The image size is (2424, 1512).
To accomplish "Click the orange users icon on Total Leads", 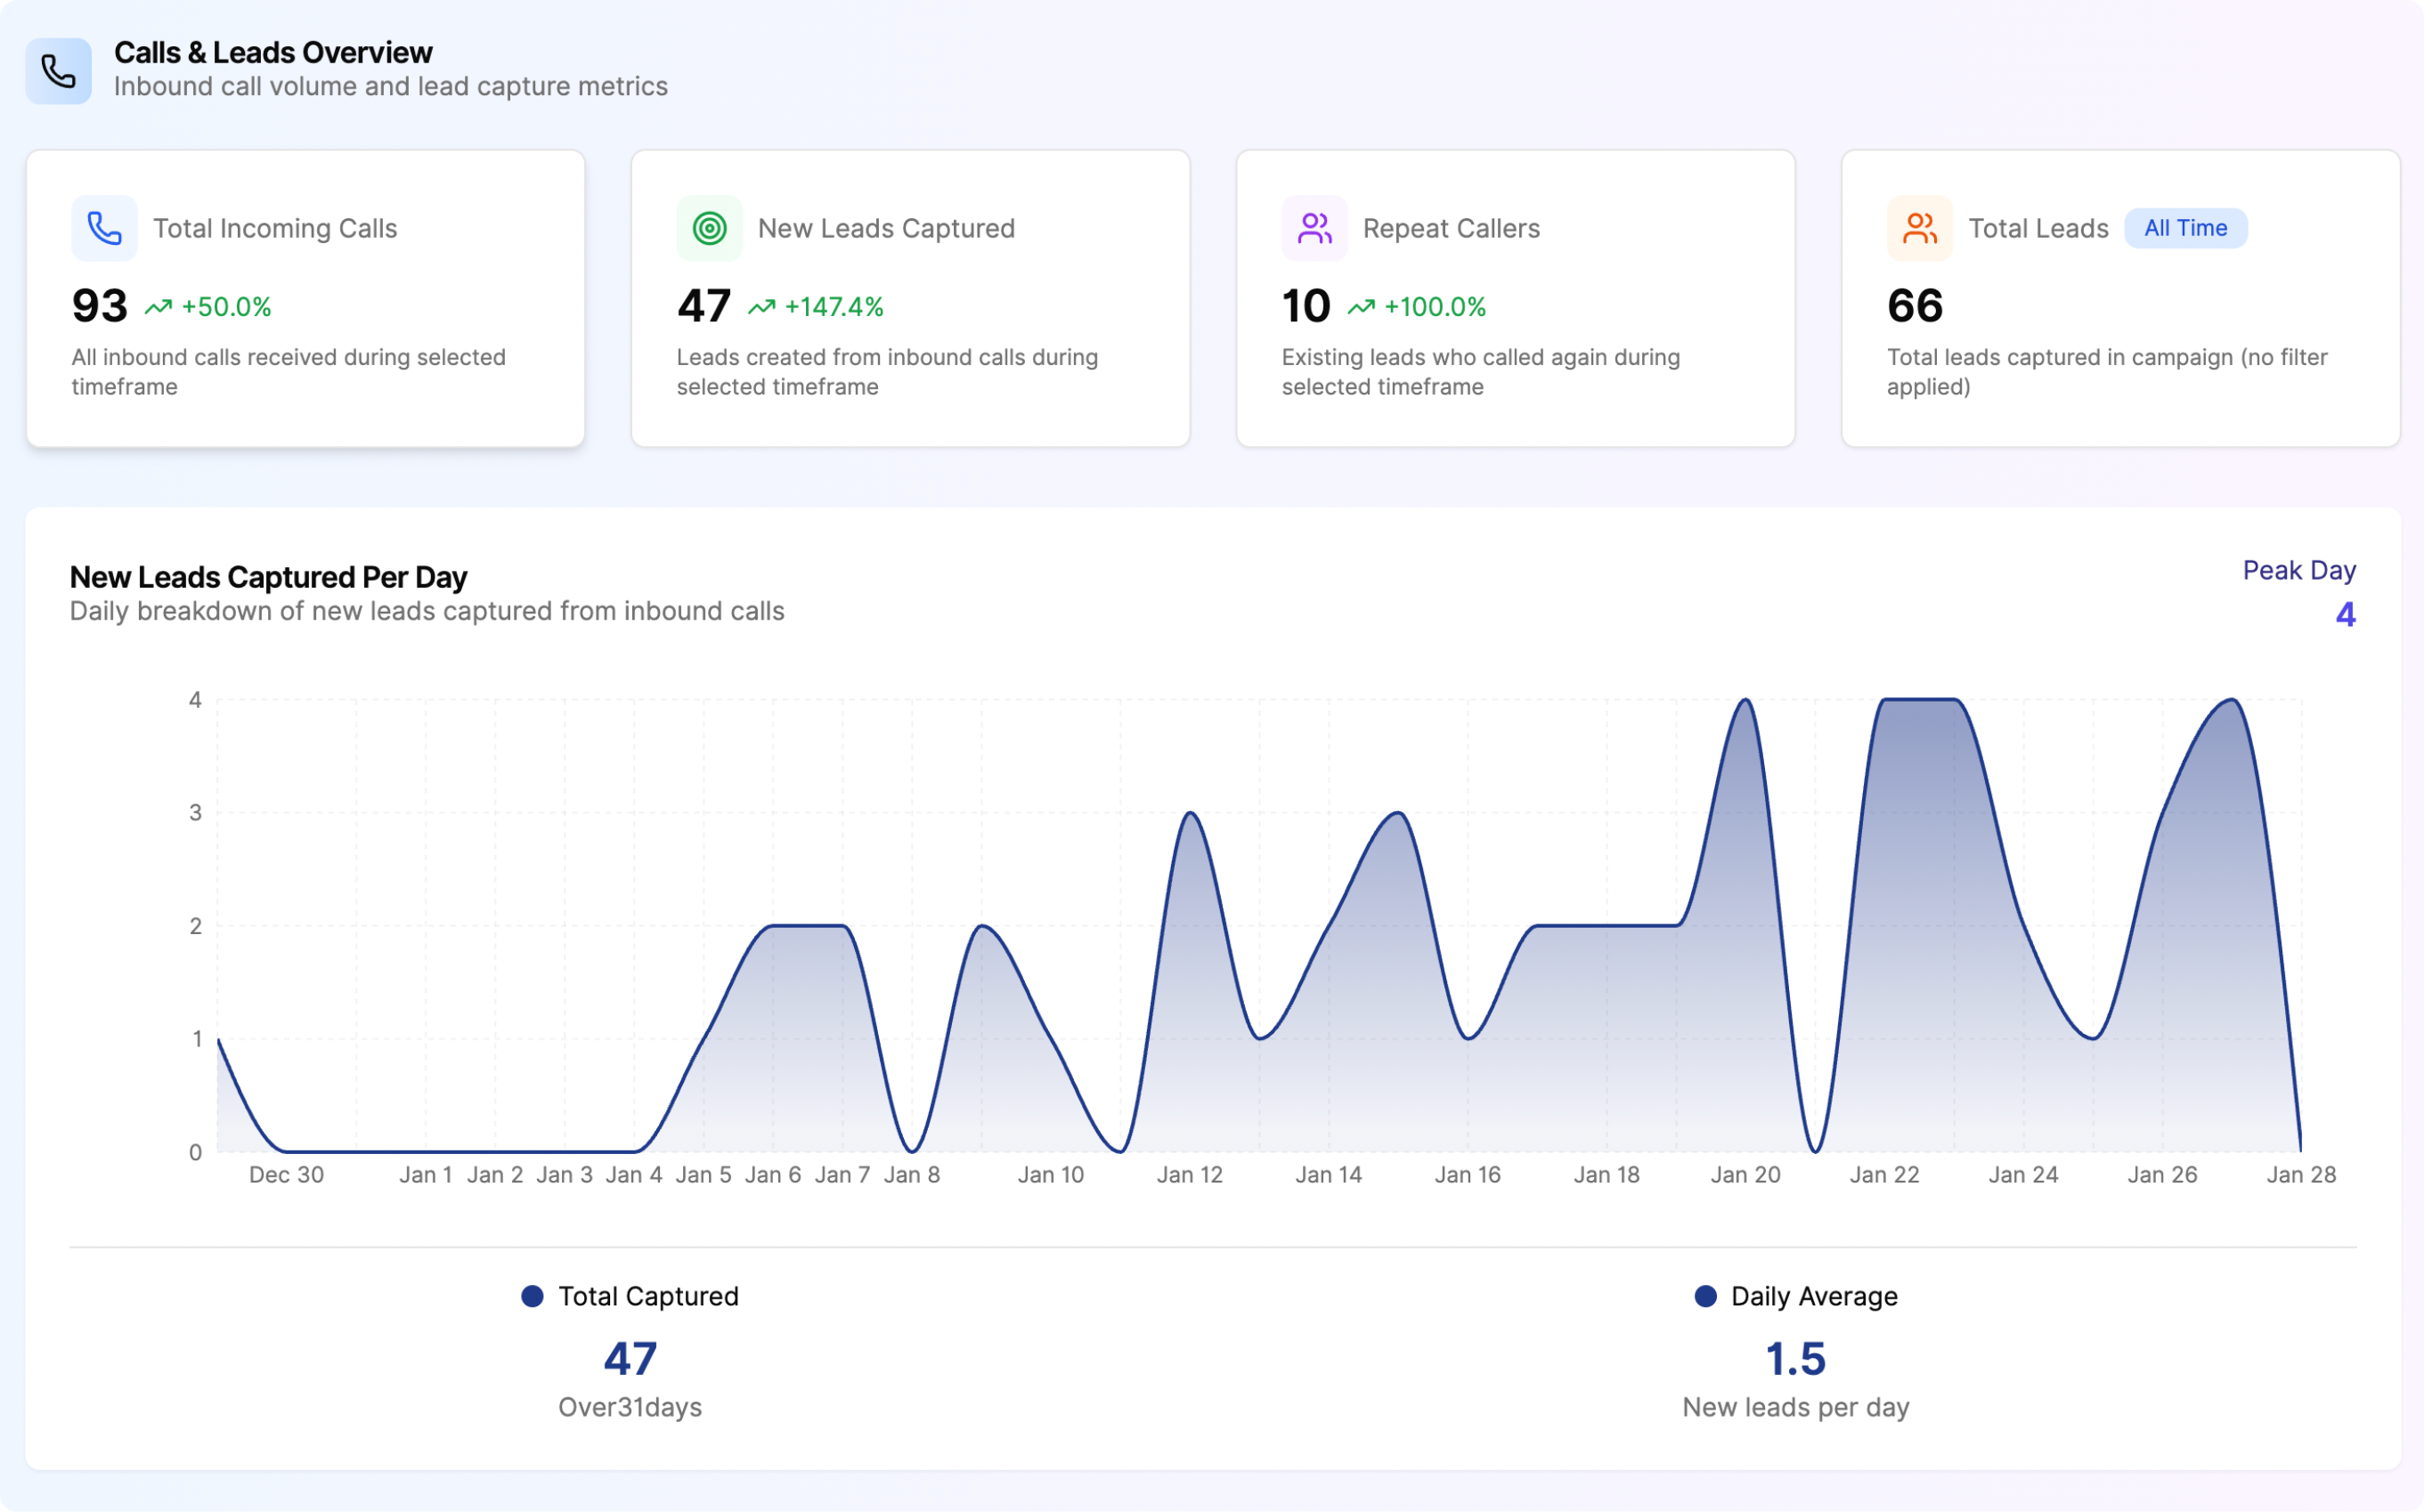I will pyautogui.click(x=1919, y=228).
